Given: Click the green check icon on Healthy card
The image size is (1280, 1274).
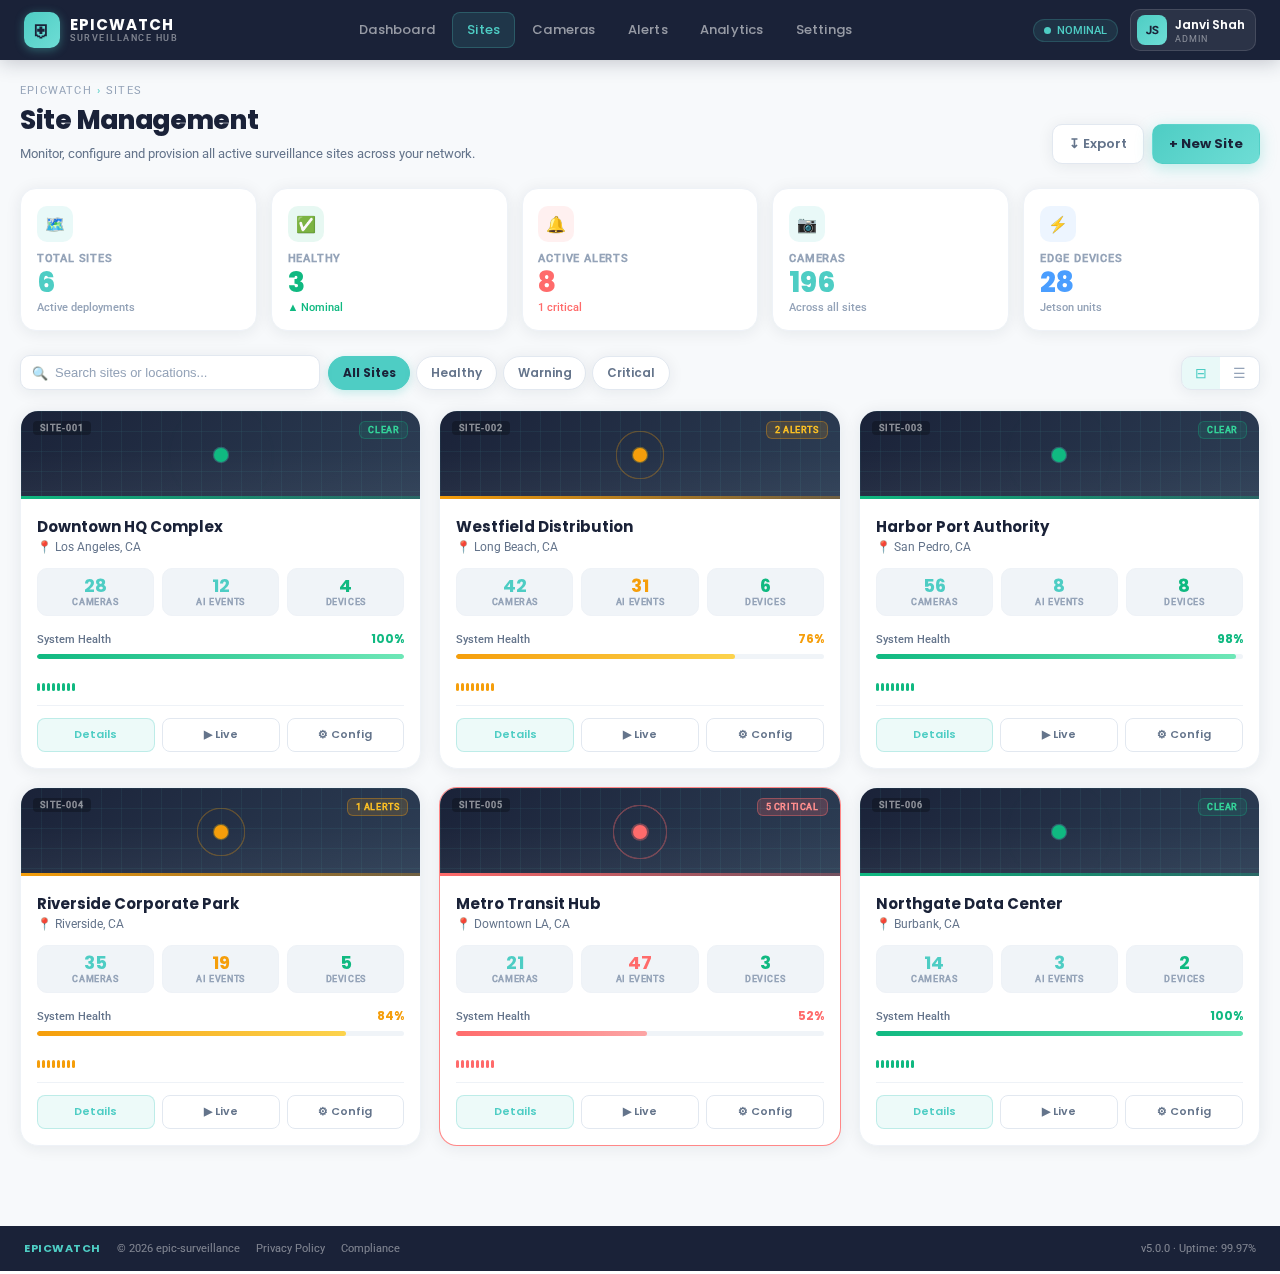Looking at the screenshot, I should (x=304, y=224).
